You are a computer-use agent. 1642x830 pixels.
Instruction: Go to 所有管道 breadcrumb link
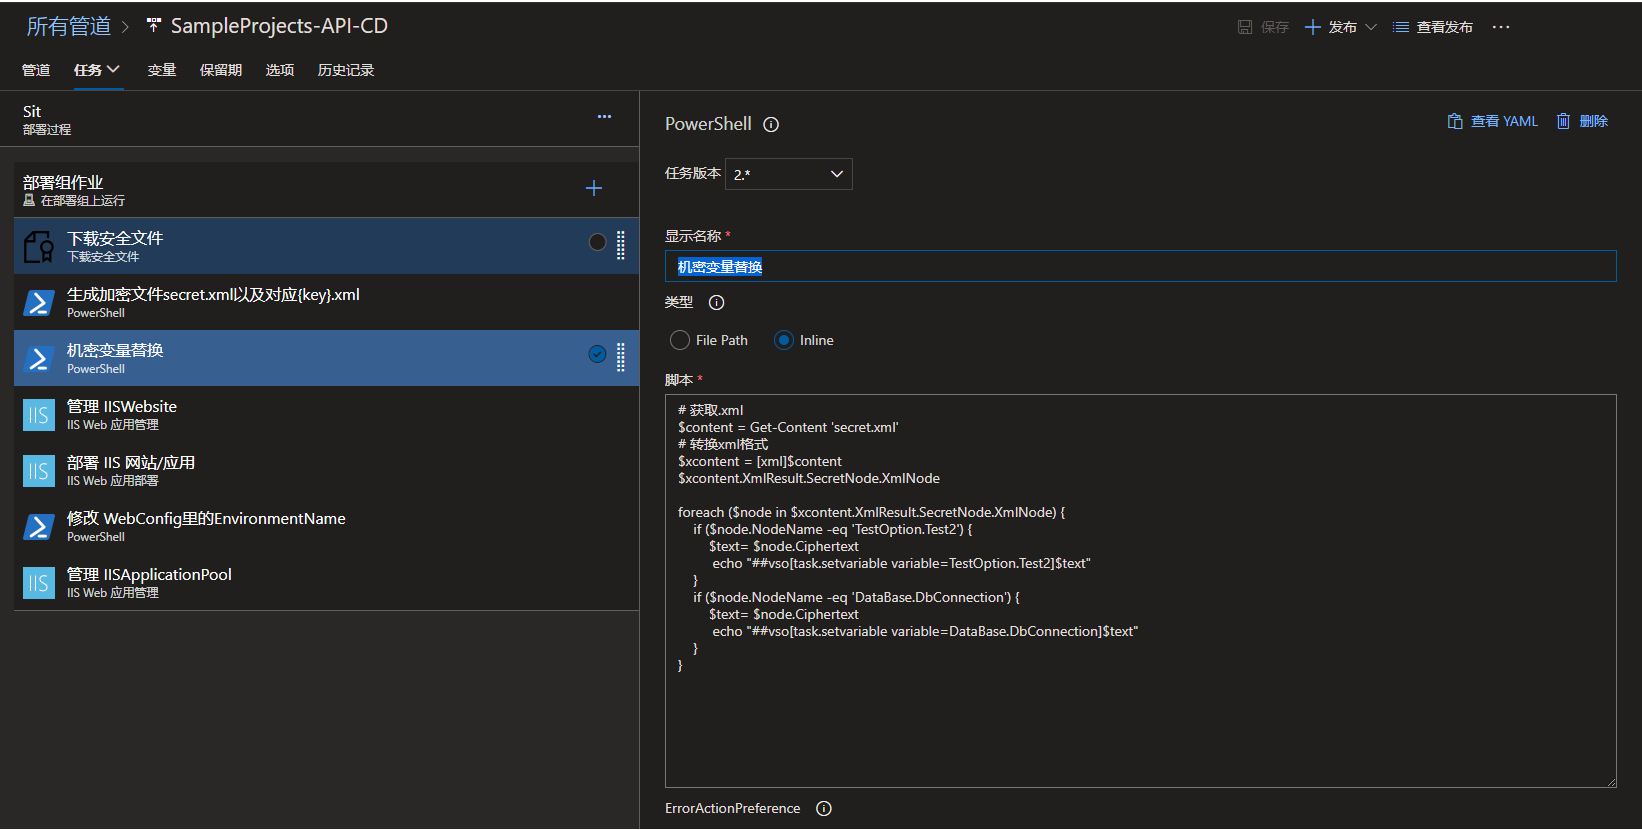pyautogui.click(x=68, y=27)
